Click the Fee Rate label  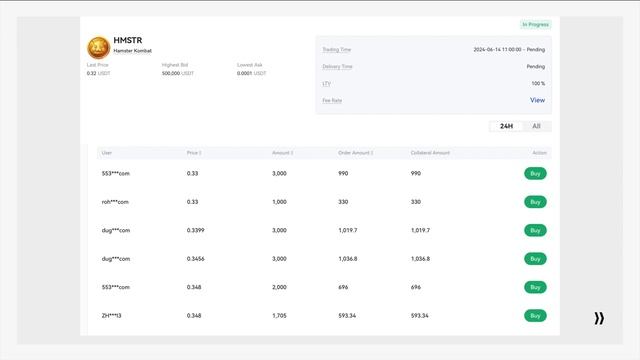(x=332, y=100)
